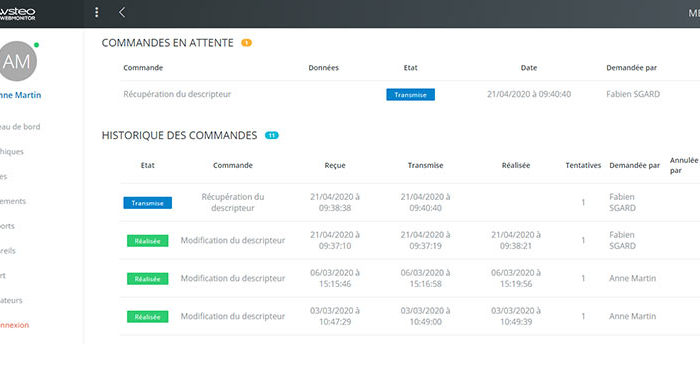Click 'Commande' header in pending table
Image resolution: width=700 pixels, height=381 pixels.
click(x=143, y=68)
